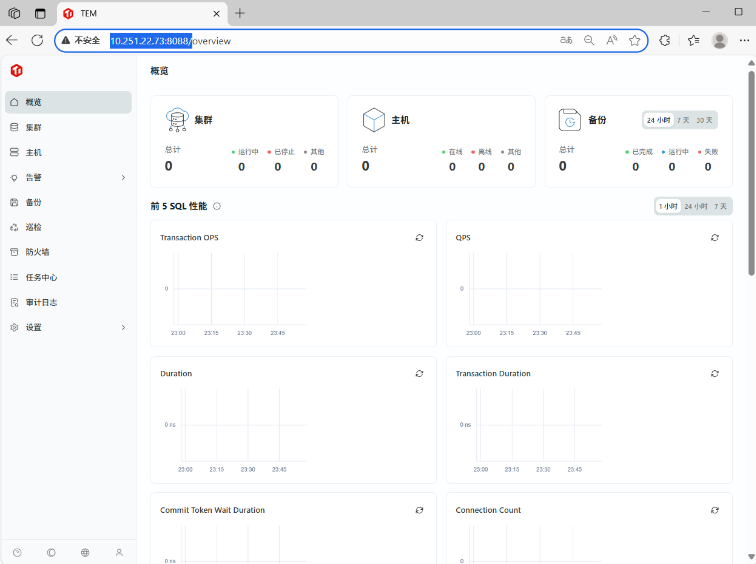The width and height of the screenshot is (756, 564).
Task: Open 审计日志 from the sidebar
Action: (x=41, y=302)
